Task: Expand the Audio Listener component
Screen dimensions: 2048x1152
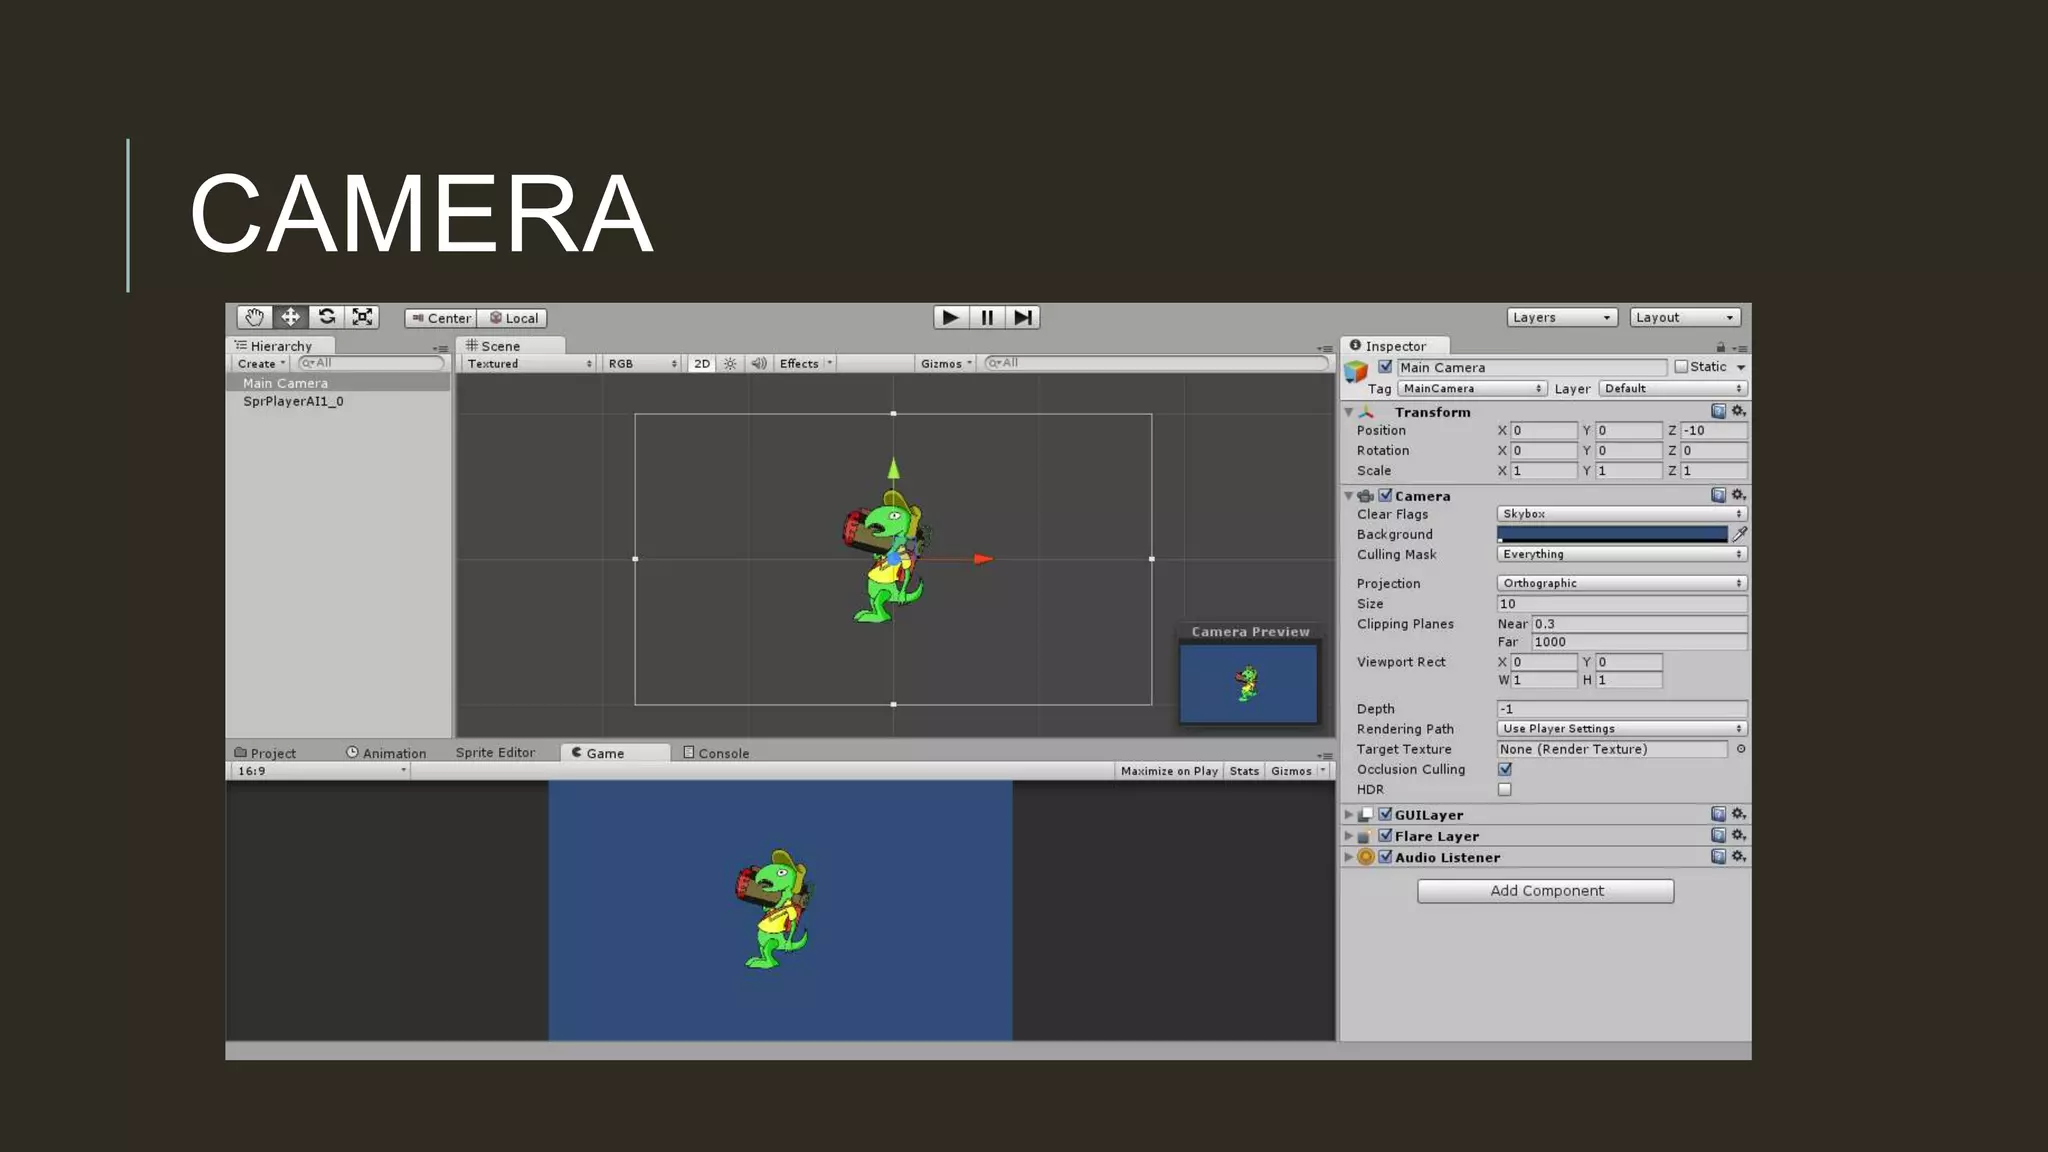Action: [1349, 857]
